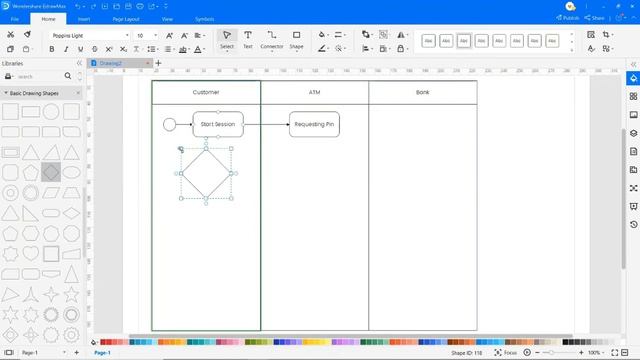This screenshot has width=640, height=360.
Task: Click the Lock icon in ribbon
Action: tap(401, 49)
